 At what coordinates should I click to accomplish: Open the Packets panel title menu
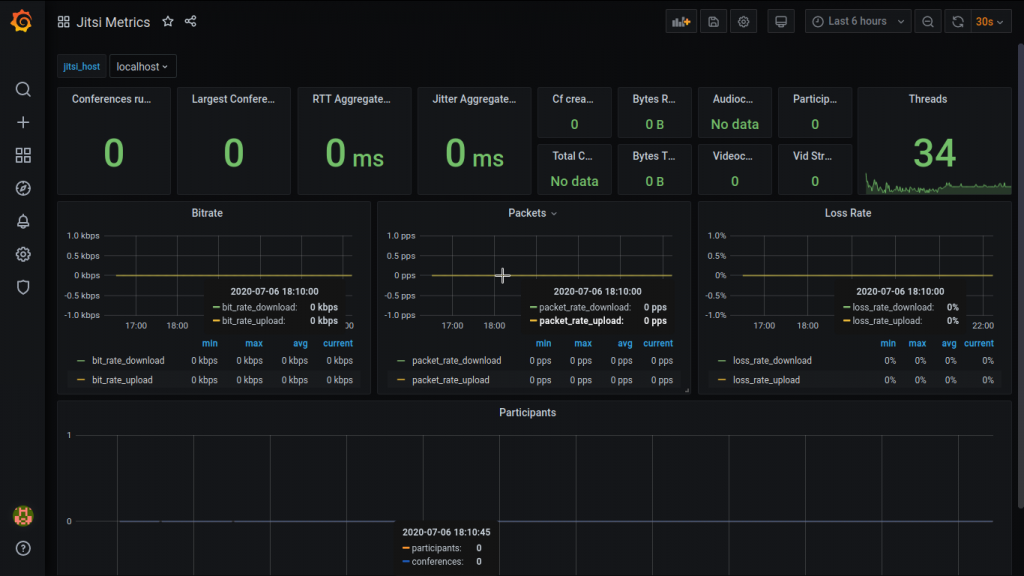tap(532, 213)
